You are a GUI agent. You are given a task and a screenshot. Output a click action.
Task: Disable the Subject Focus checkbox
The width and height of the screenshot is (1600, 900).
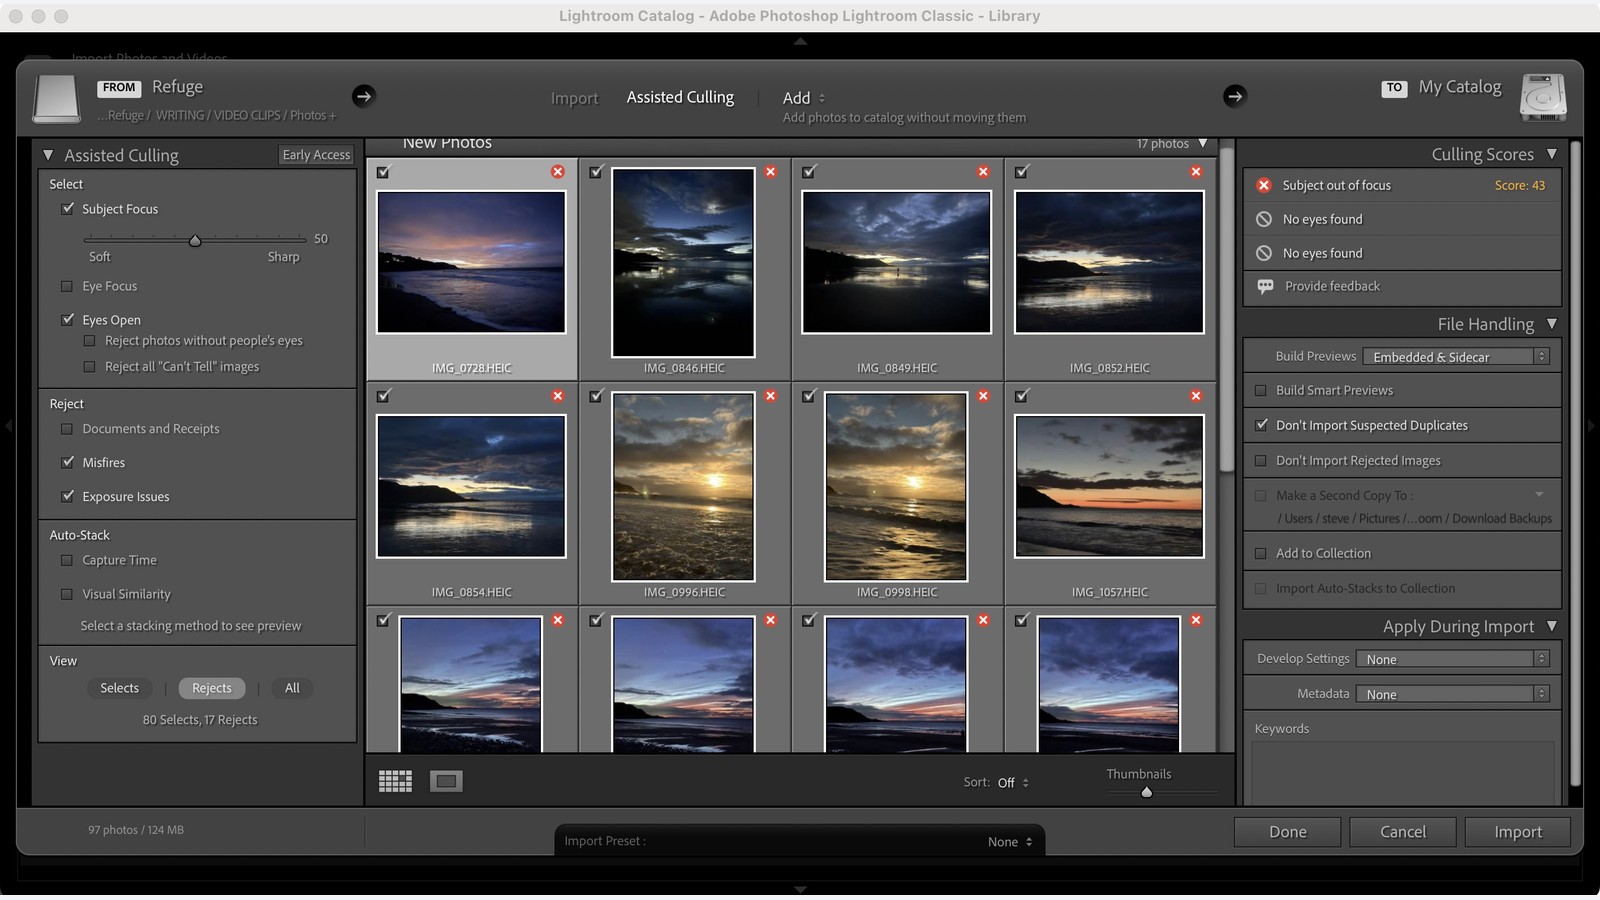pos(68,209)
